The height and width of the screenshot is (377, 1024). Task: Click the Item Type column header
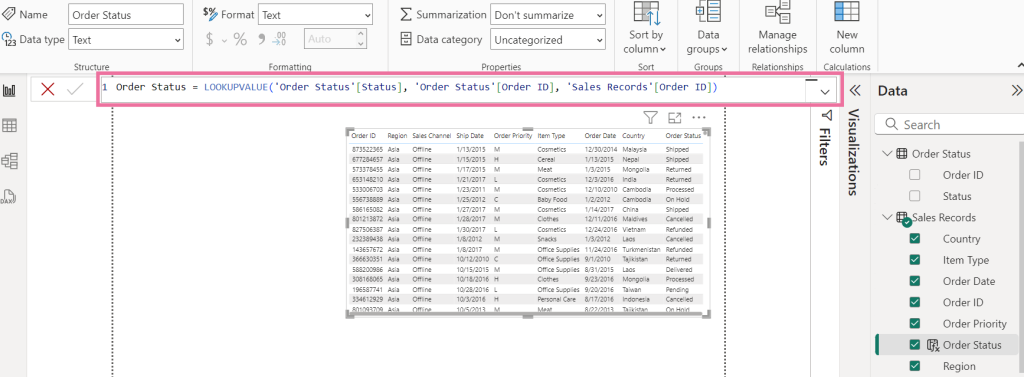coord(551,136)
